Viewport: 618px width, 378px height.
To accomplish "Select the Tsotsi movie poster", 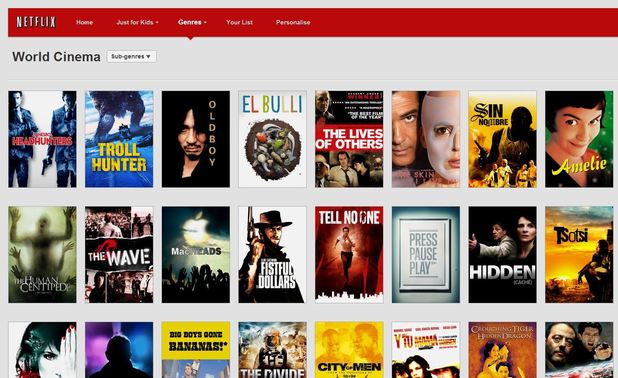I will (x=579, y=255).
